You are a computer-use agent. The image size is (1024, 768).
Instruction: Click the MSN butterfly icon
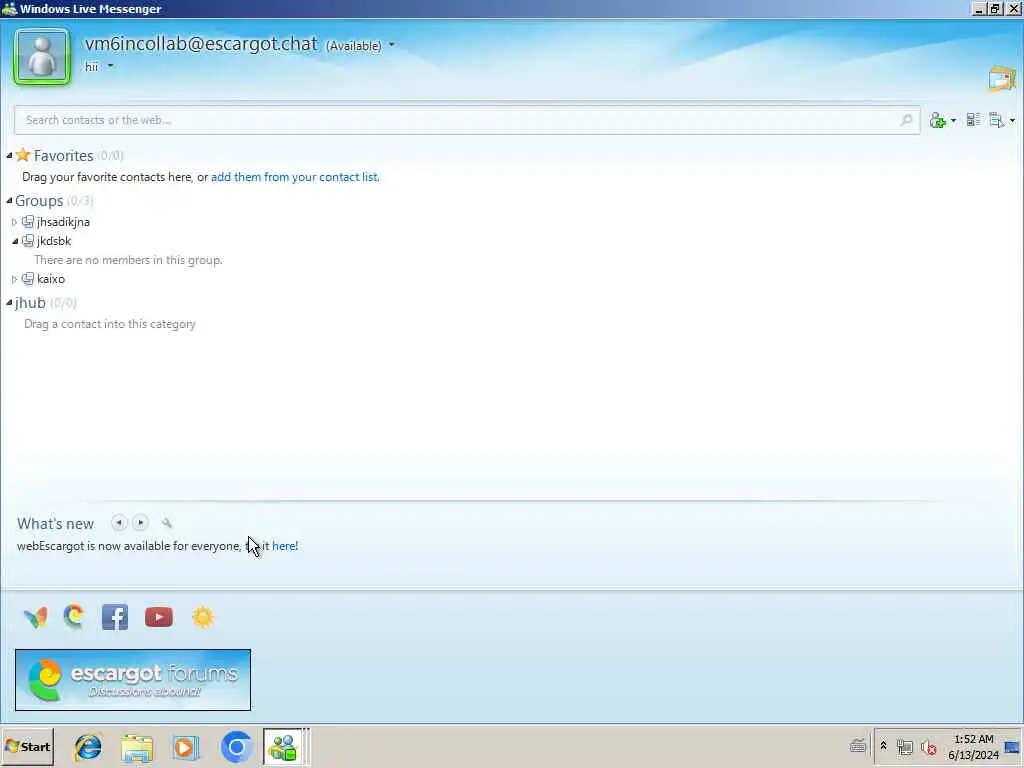35,617
